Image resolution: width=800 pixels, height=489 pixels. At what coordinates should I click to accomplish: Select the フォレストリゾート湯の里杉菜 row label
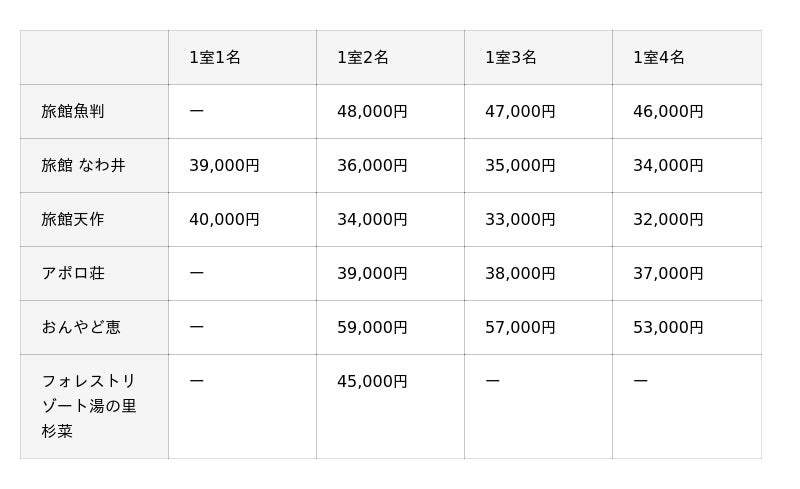point(89,406)
